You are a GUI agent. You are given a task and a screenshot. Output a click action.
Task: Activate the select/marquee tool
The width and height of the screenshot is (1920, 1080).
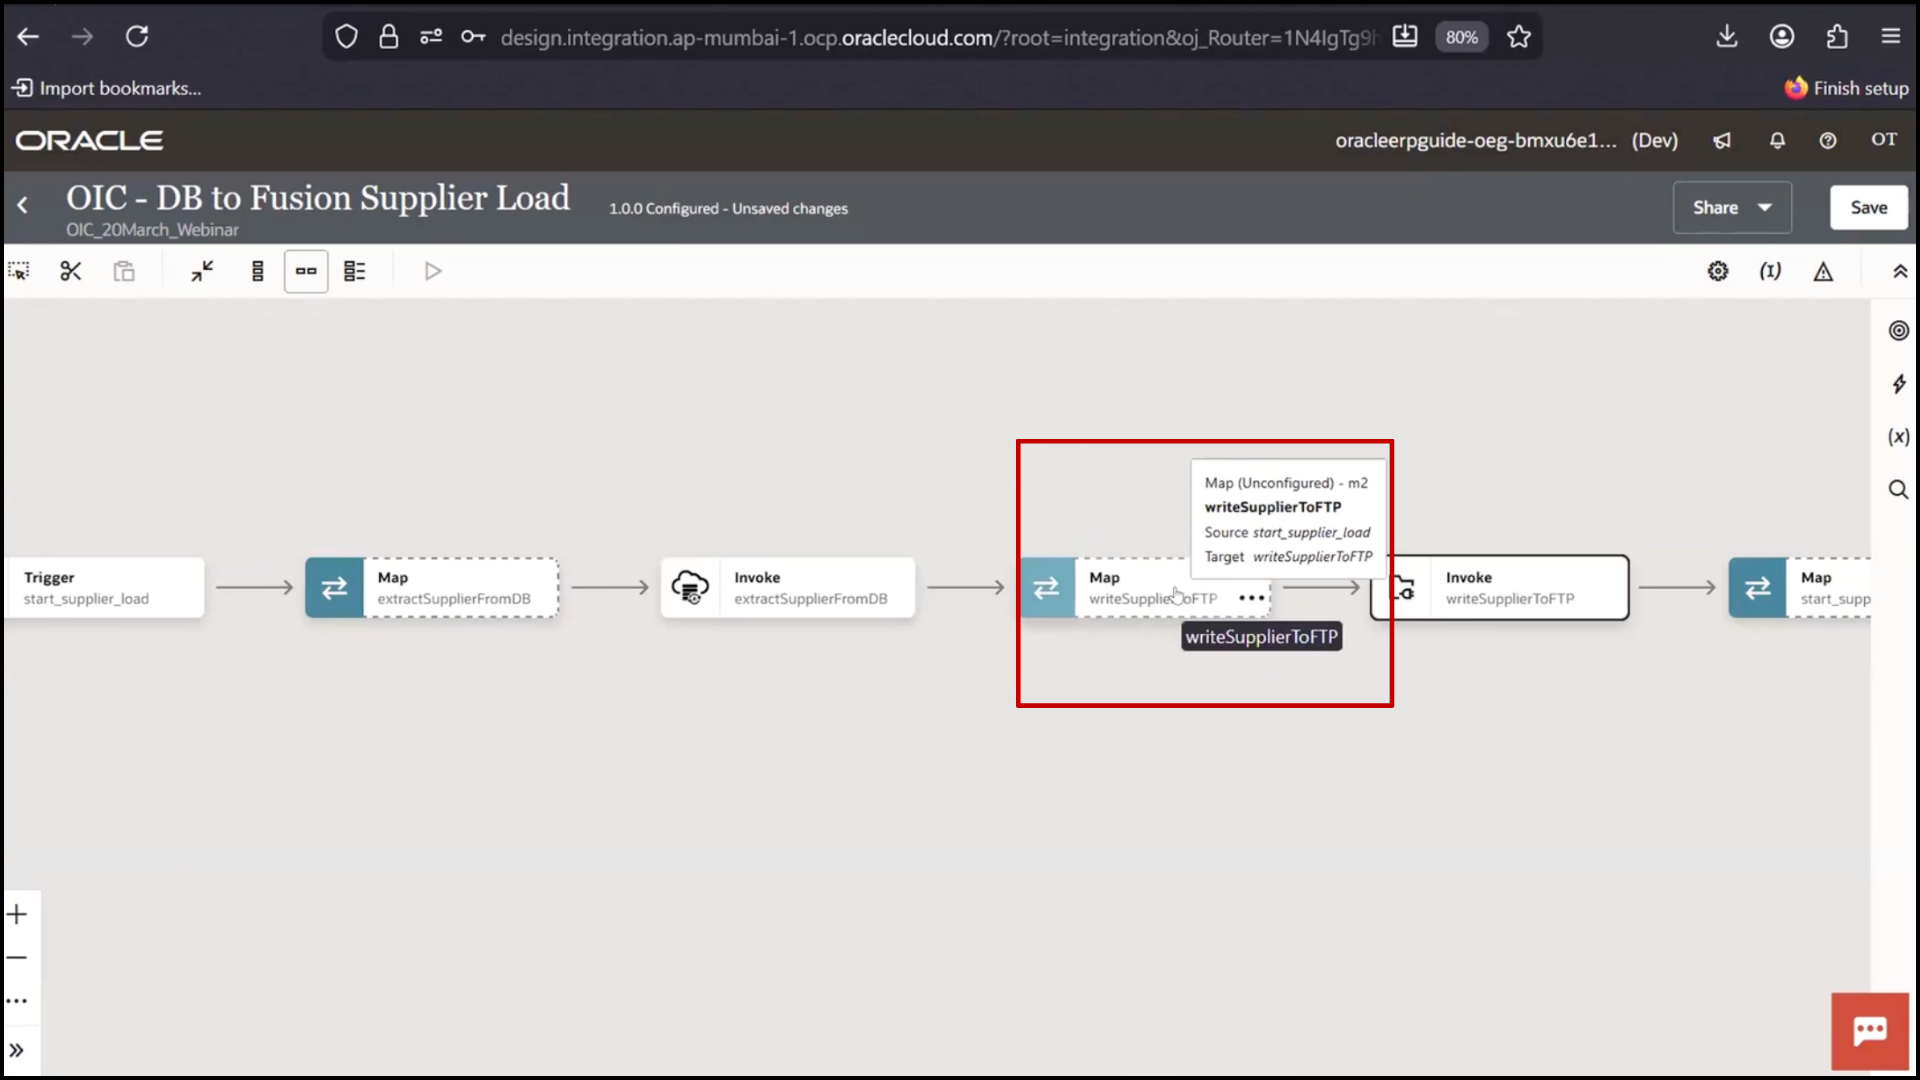(x=19, y=271)
